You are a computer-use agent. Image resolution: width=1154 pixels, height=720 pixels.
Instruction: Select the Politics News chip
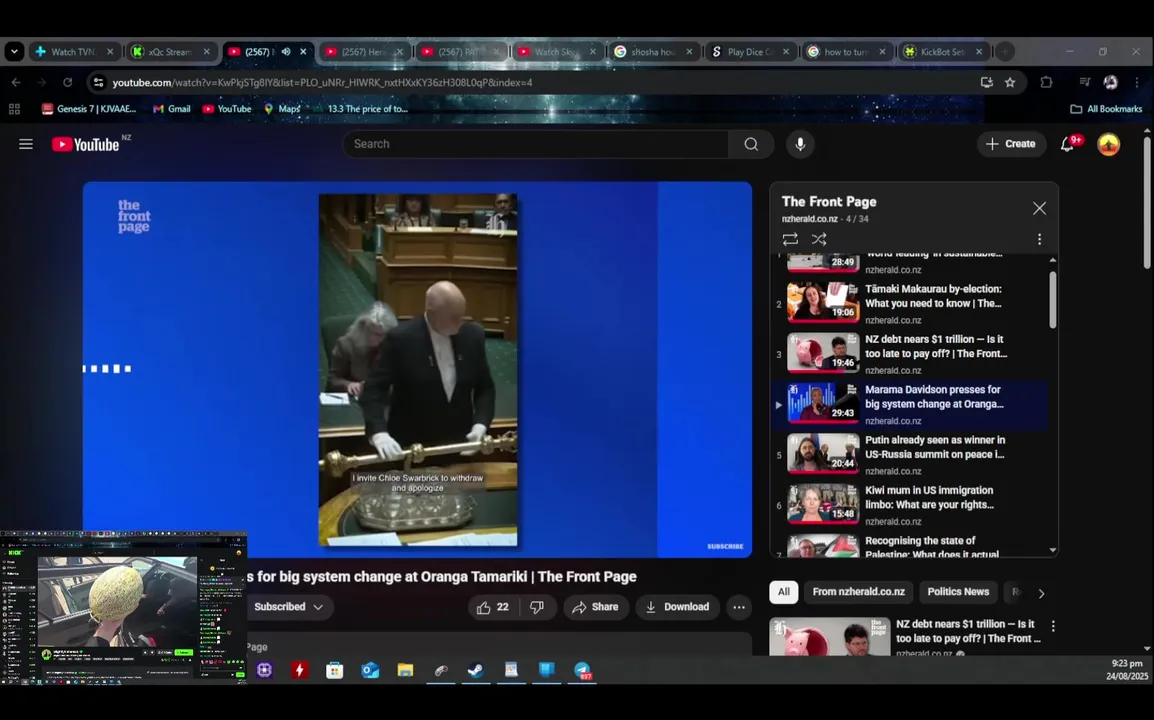tap(957, 592)
